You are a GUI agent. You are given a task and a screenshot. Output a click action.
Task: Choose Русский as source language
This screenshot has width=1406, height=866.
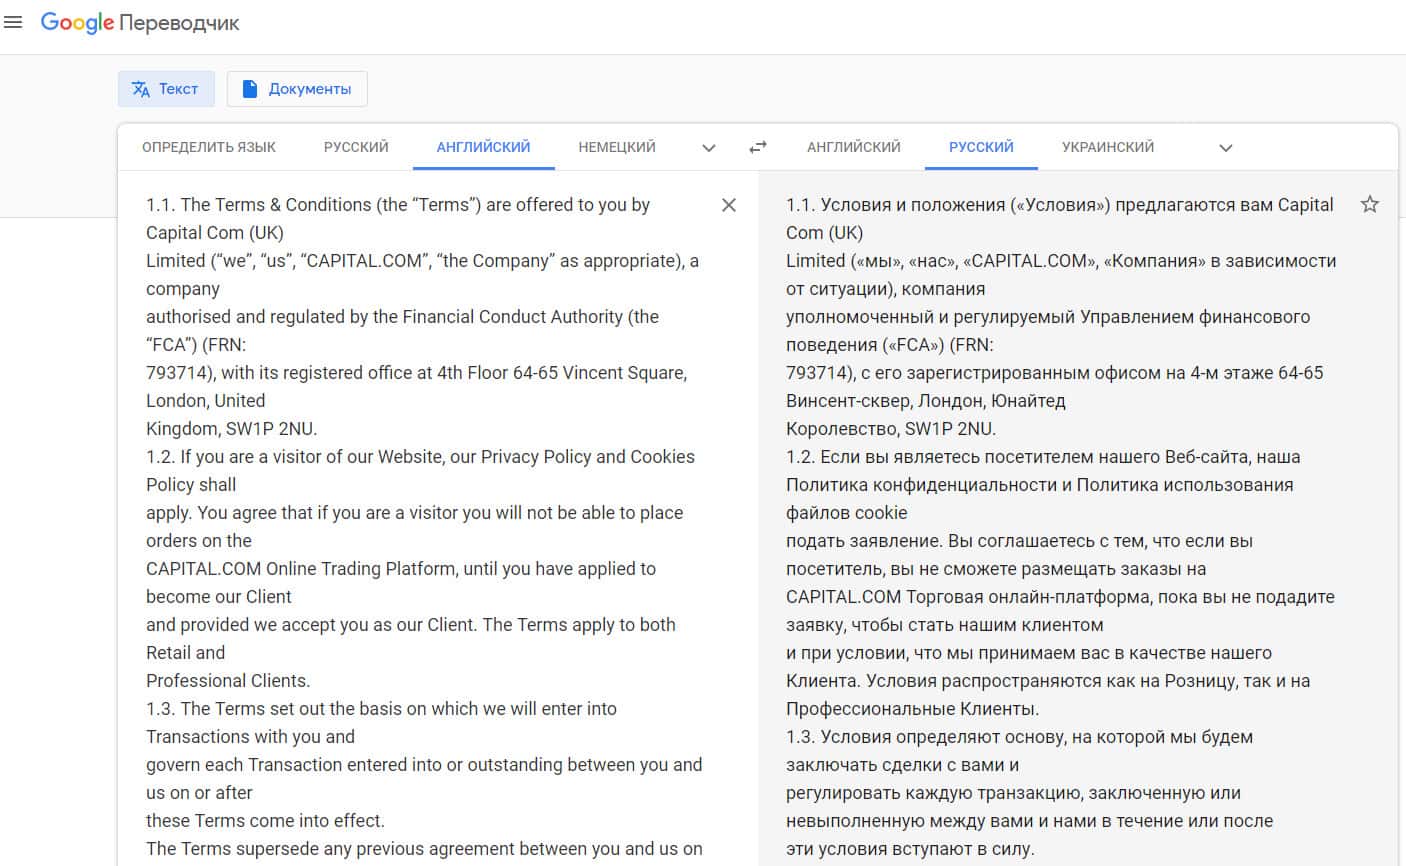356,147
